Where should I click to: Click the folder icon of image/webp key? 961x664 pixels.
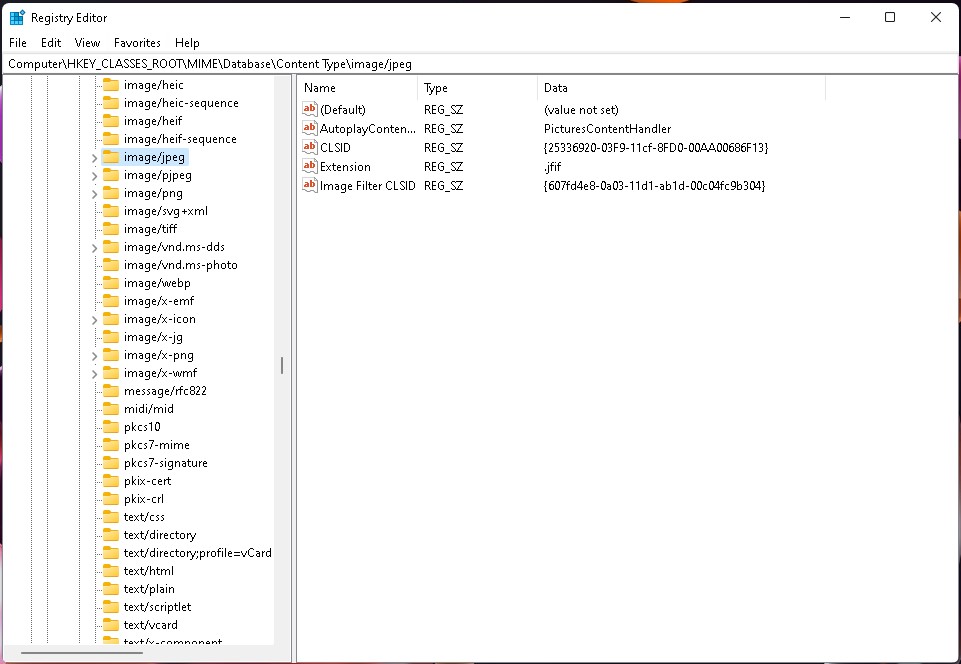click(x=111, y=283)
